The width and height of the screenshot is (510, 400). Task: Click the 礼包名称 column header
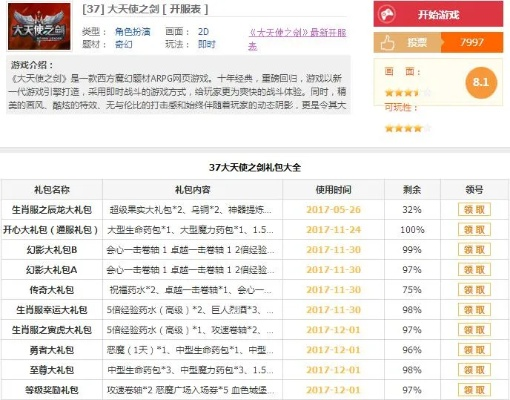point(52,190)
